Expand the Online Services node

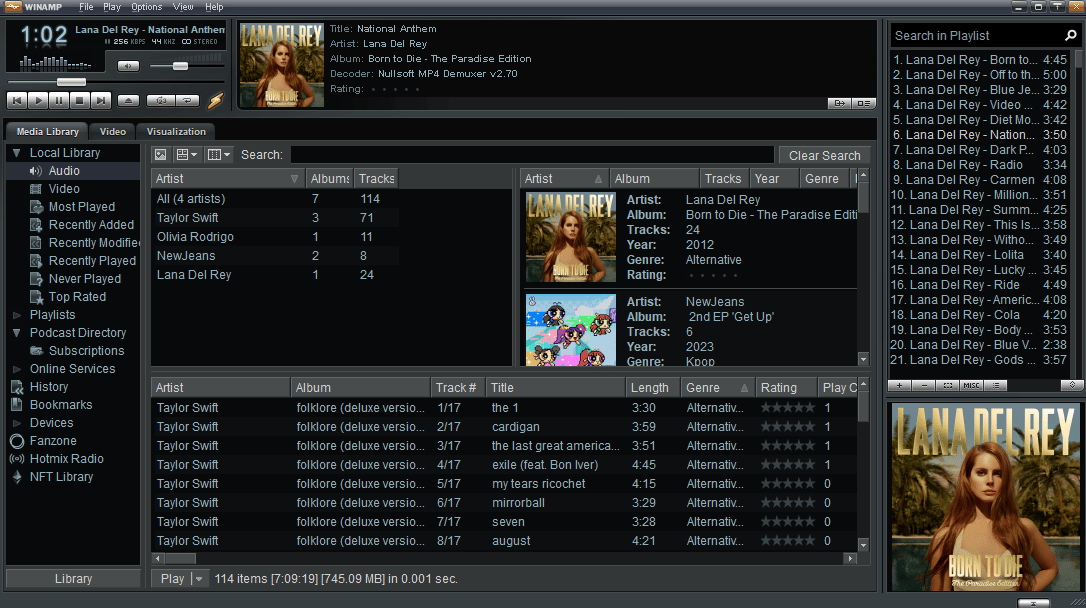click(17, 369)
